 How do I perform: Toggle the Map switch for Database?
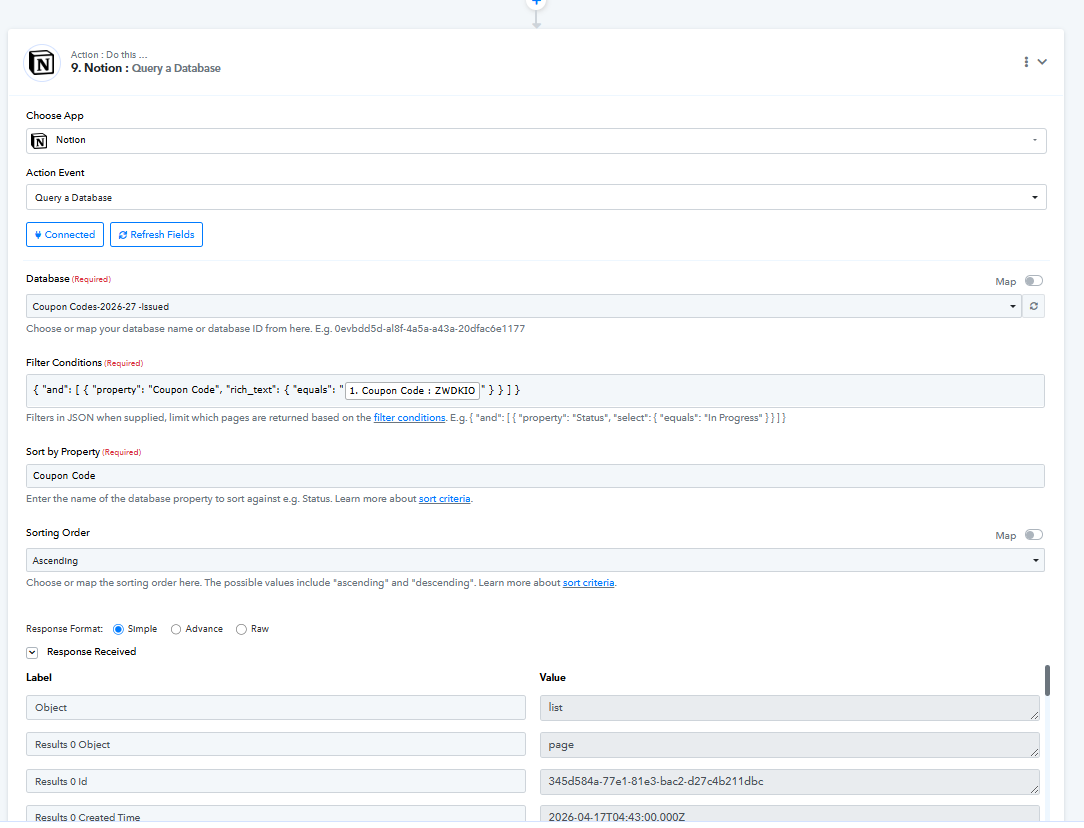click(1034, 281)
